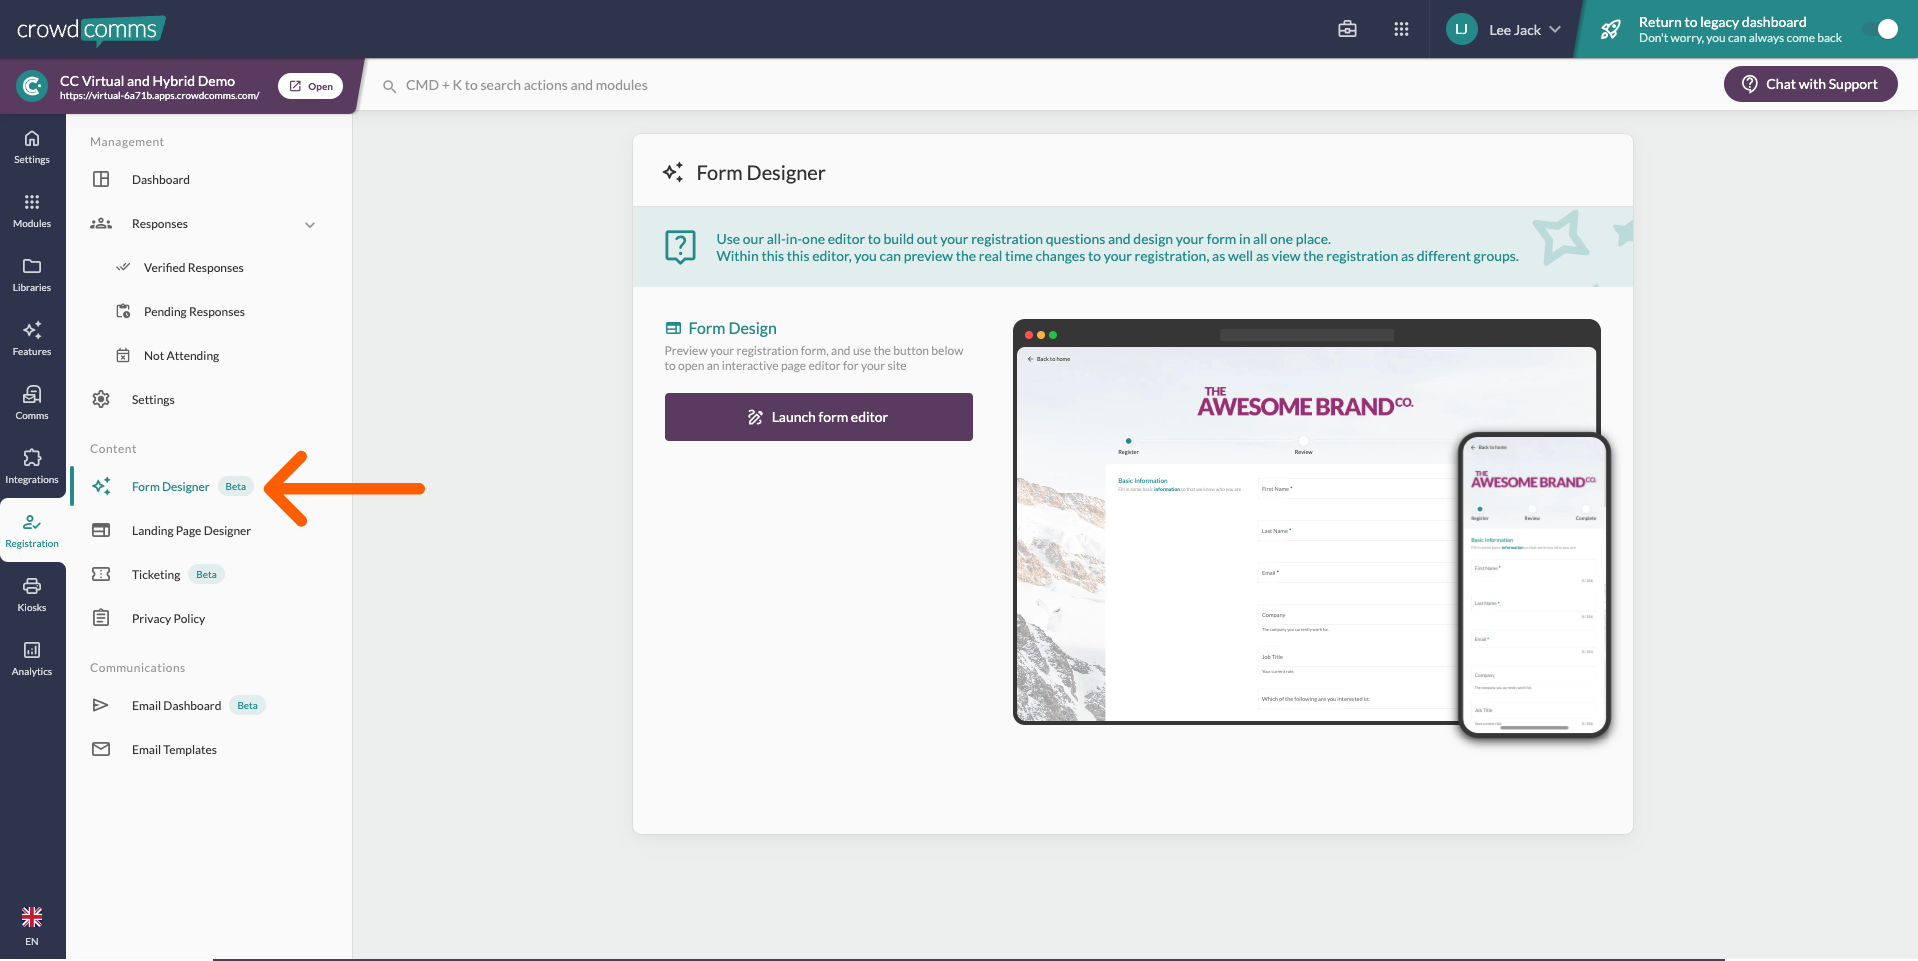Open the Settings icon in left rail
This screenshot has height=961, width=1918.
pyautogui.click(x=32, y=146)
